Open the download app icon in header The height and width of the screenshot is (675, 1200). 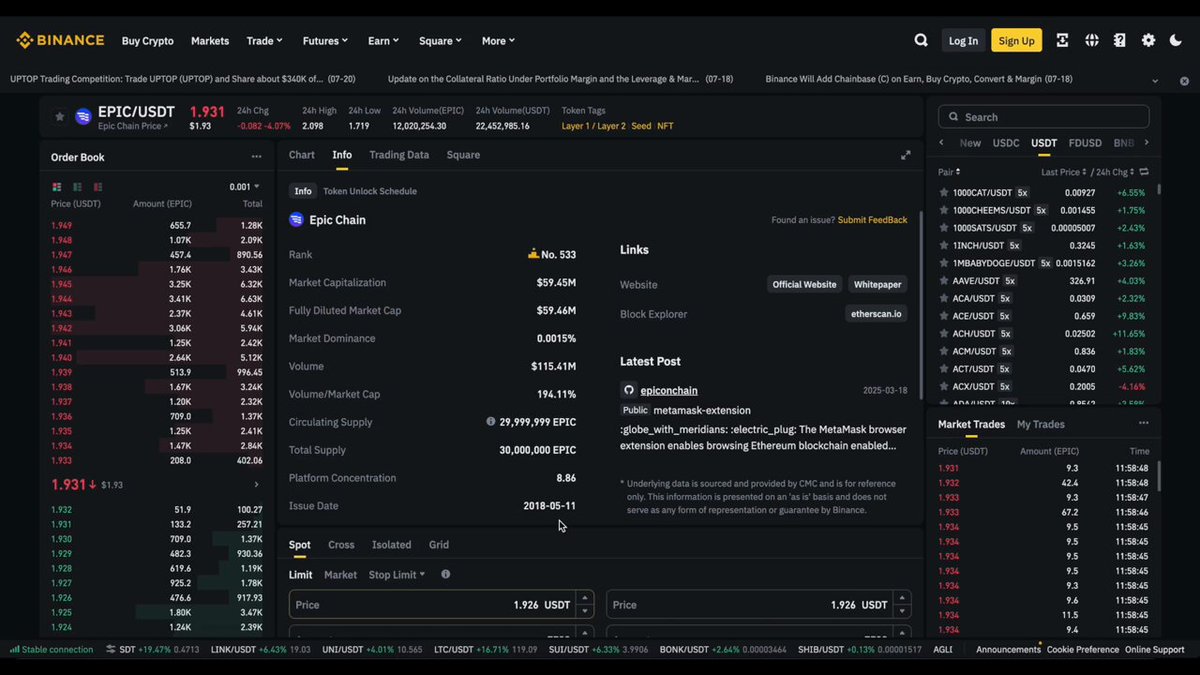(x=1062, y=41)
